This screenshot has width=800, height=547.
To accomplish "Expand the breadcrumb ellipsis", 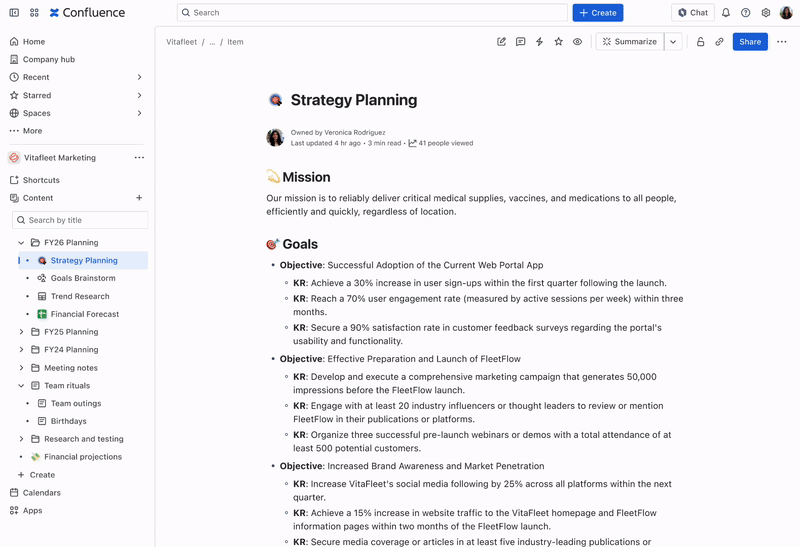I will tap(212, 42).
